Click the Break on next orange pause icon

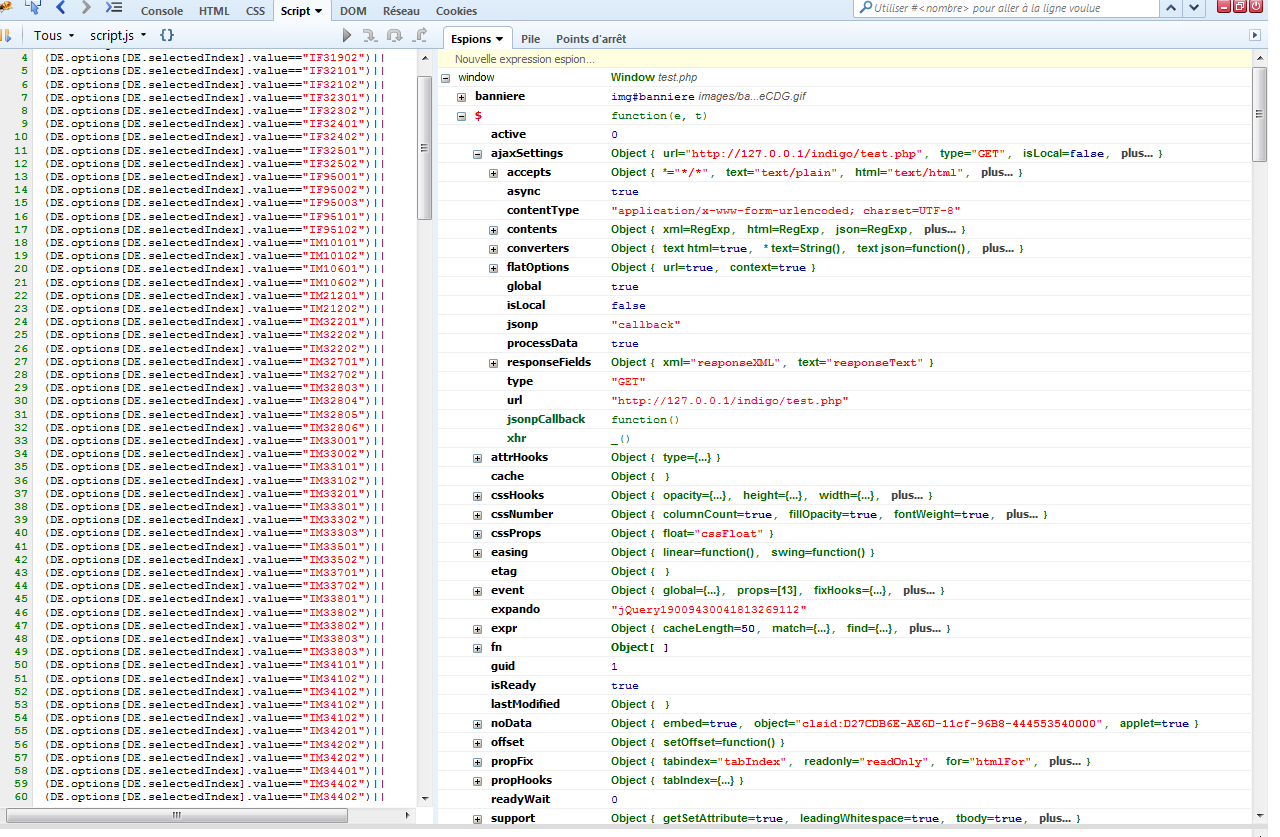click(x=5, y=35)
